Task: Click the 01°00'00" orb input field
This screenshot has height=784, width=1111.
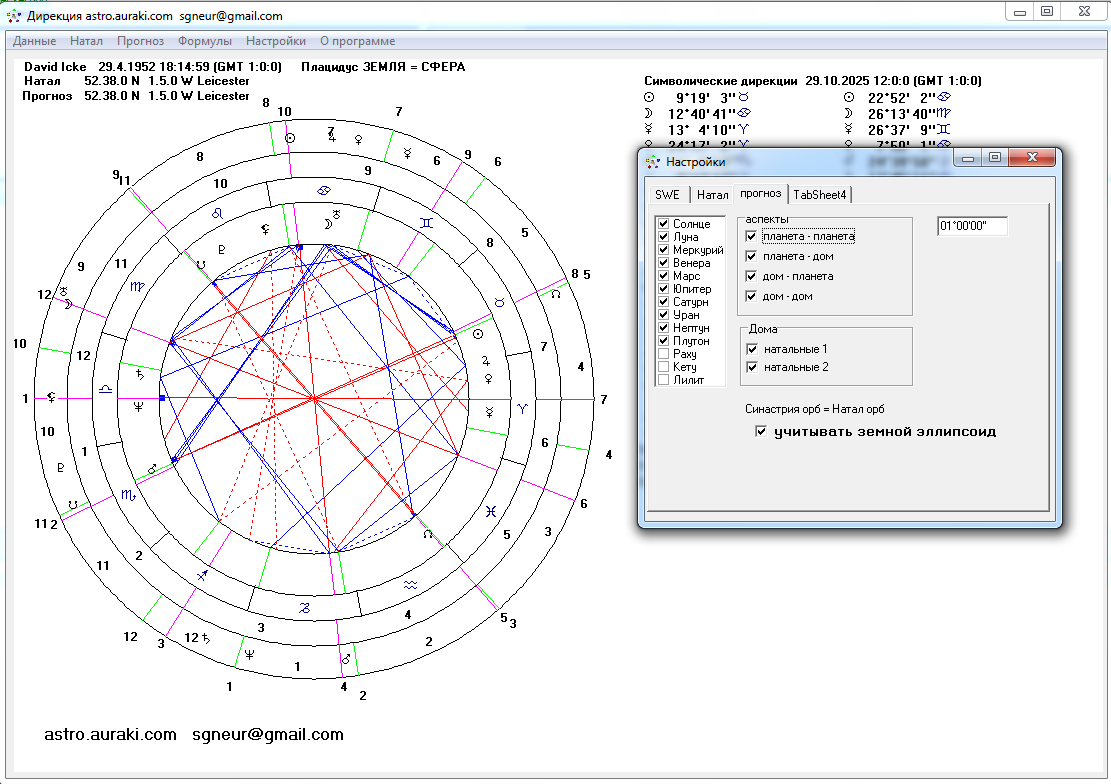Action: (971, 226)
